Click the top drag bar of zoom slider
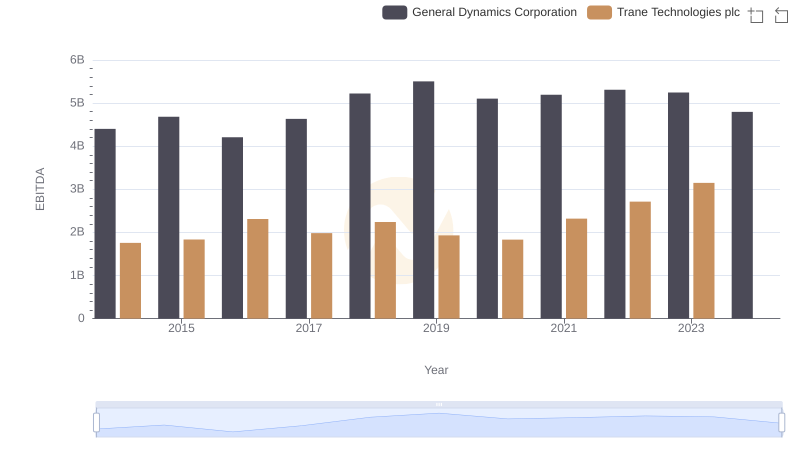800x461 pixels. pyautogui.click(x=439, y=404)
